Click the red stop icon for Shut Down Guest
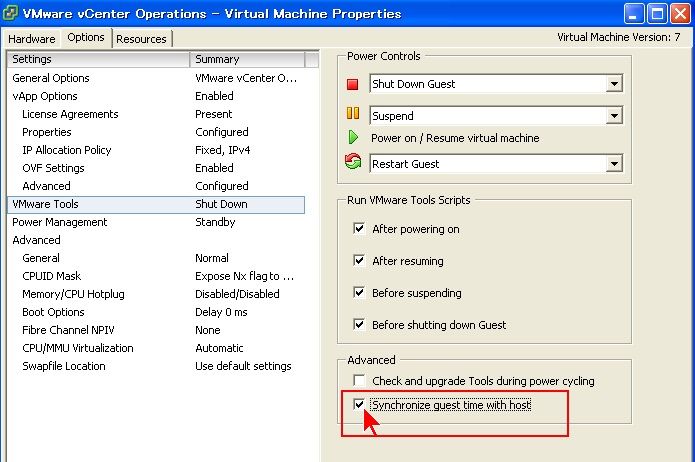The image size is (695, 462). [352, 84]
